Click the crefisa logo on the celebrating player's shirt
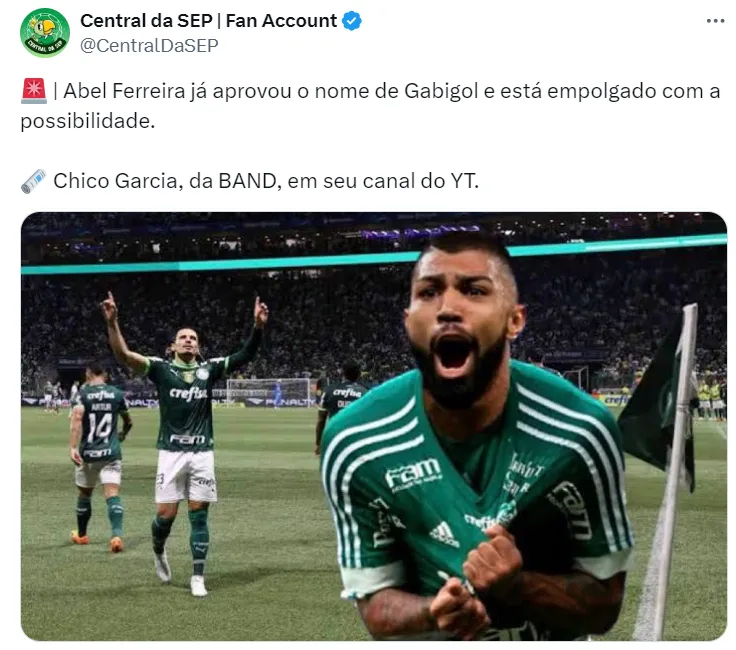This screenshot has height=650, width=736. click(x=188, y=393)
